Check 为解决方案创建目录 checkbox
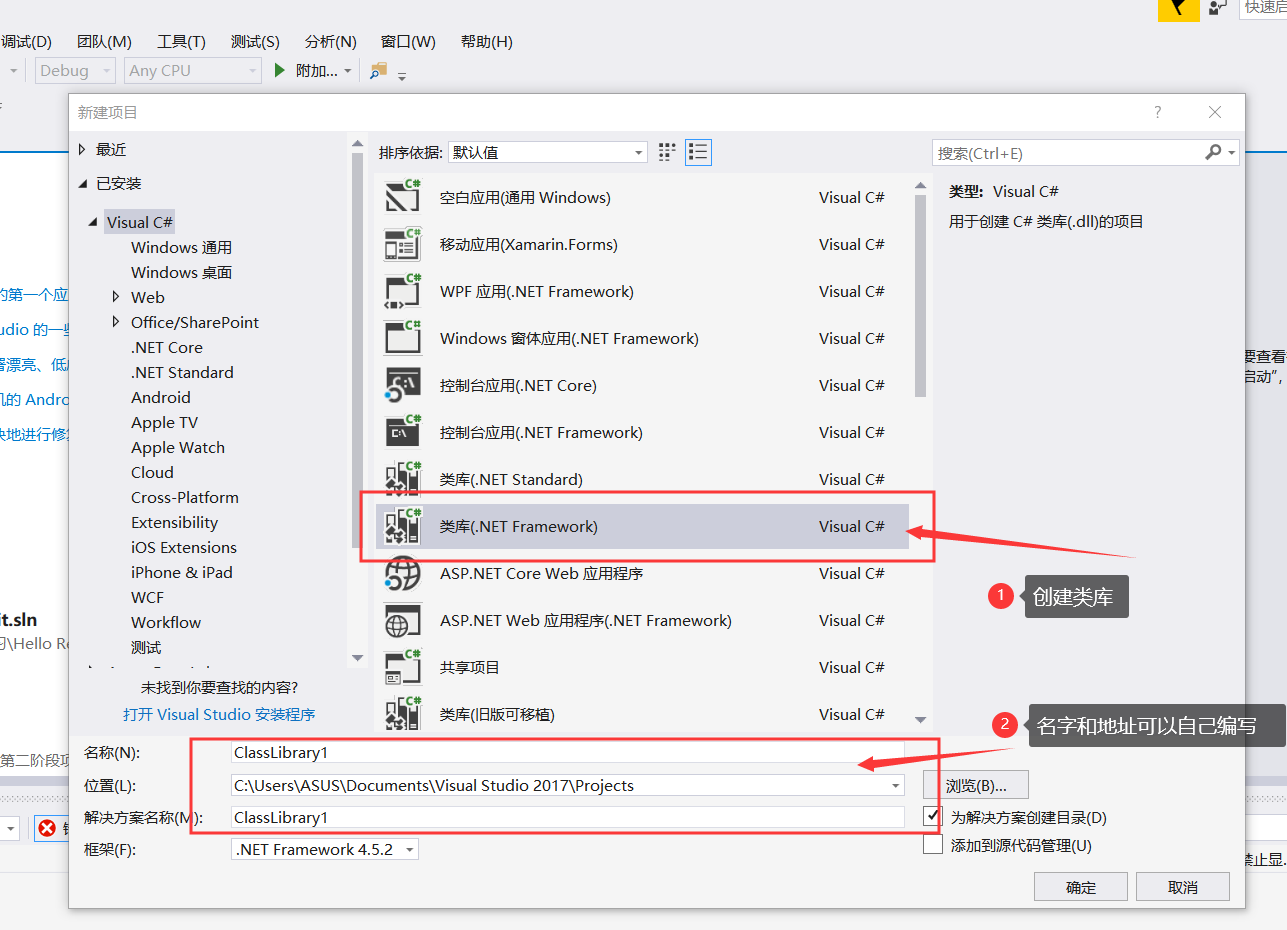The height and width of the screenshot is (930, 1287). click(933, 816)
